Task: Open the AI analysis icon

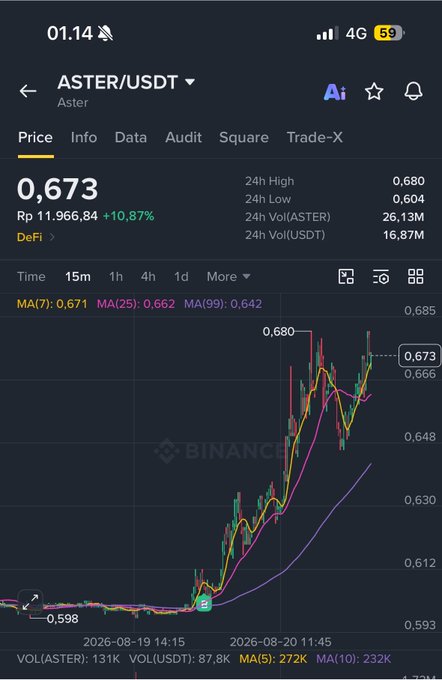Action: (x=334, y=92)
